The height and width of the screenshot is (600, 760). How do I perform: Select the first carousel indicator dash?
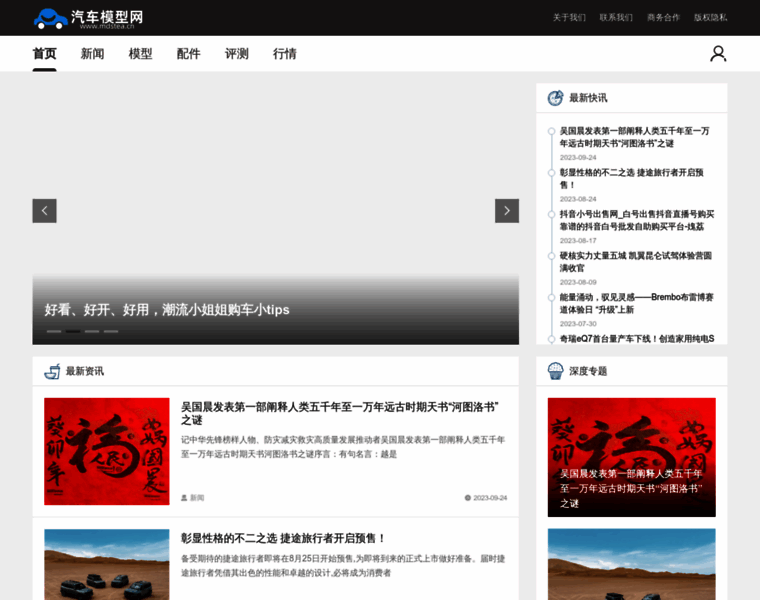pos(54,332)
